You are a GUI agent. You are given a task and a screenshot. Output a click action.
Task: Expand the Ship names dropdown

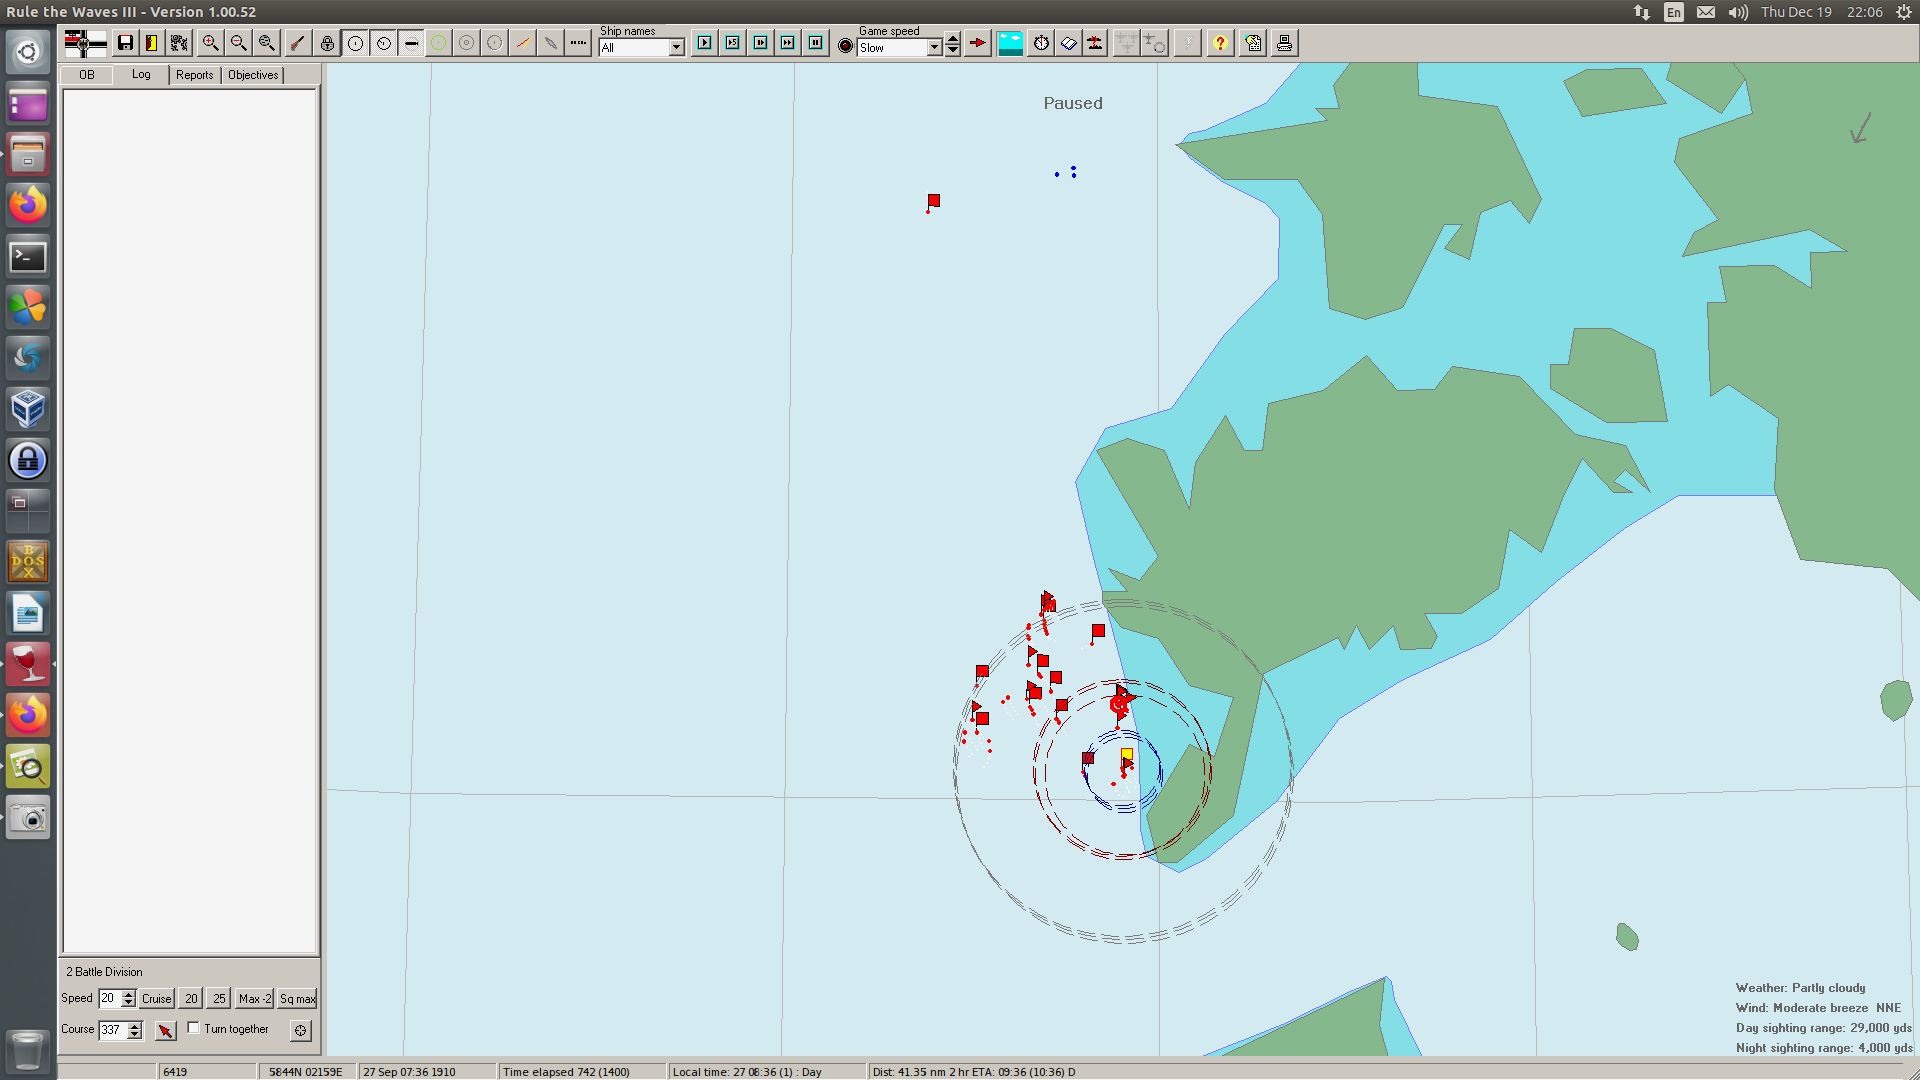click(676, 48)
